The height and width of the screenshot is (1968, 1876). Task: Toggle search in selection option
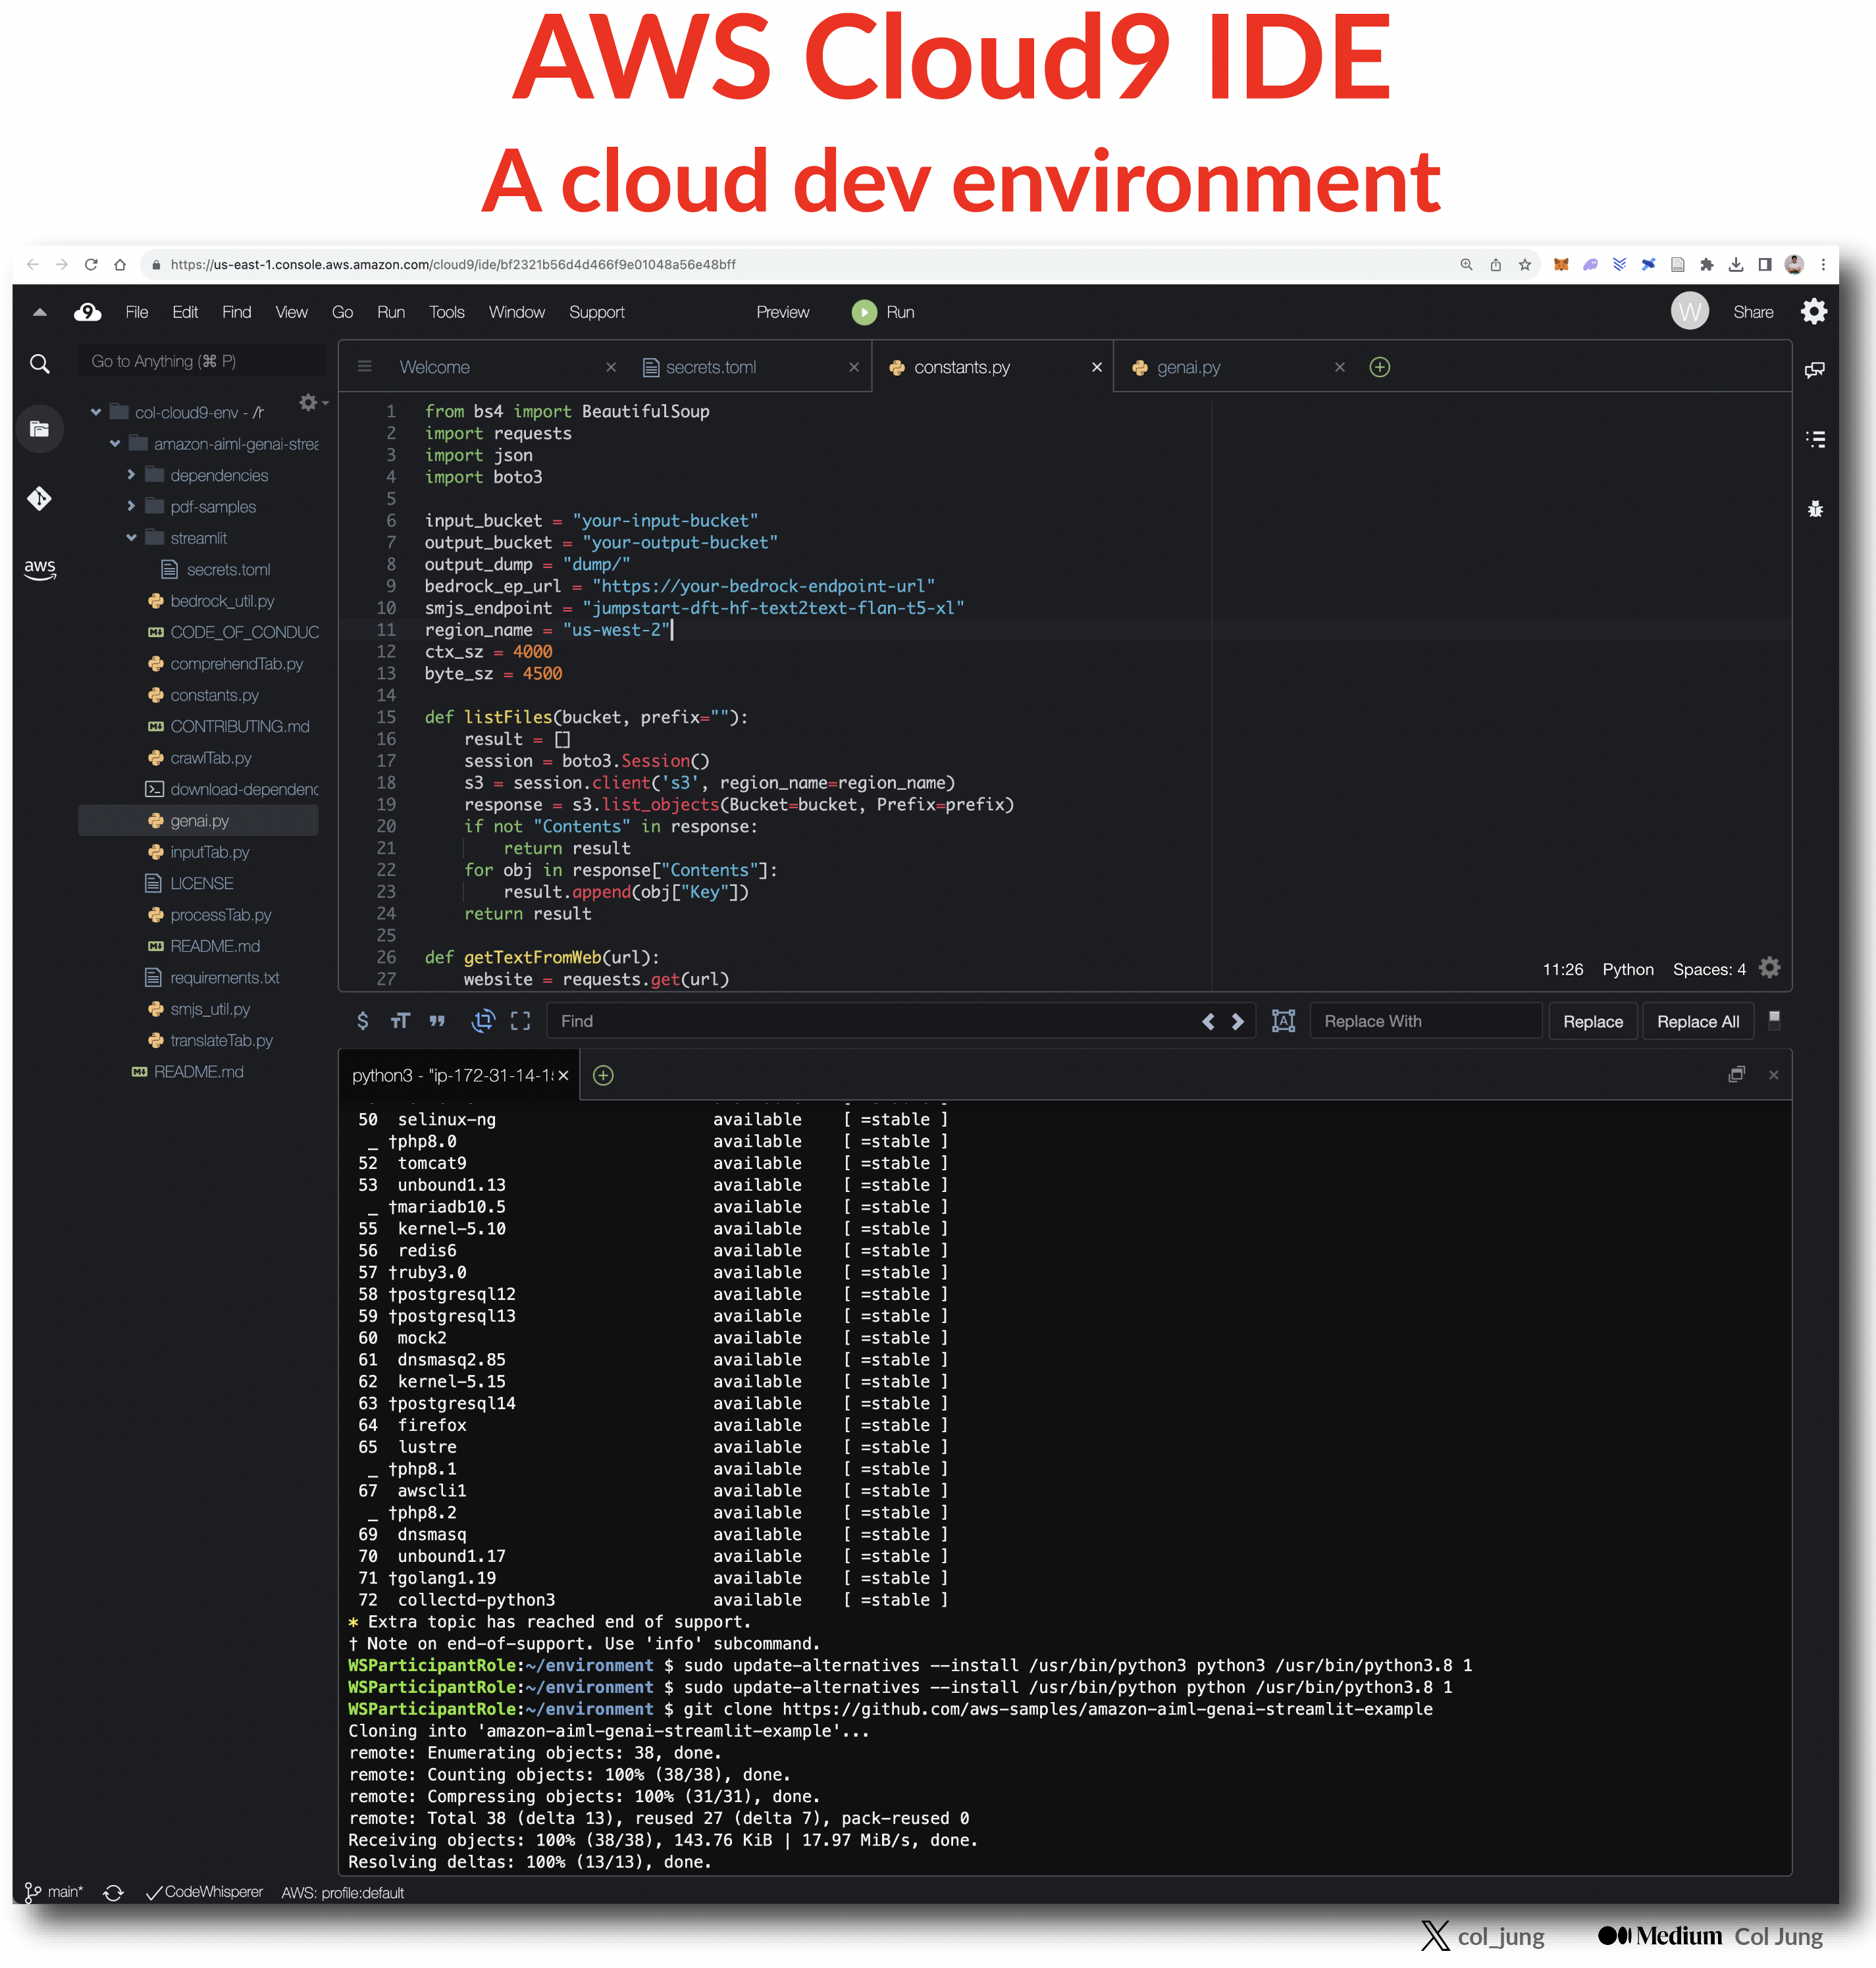520,1021
